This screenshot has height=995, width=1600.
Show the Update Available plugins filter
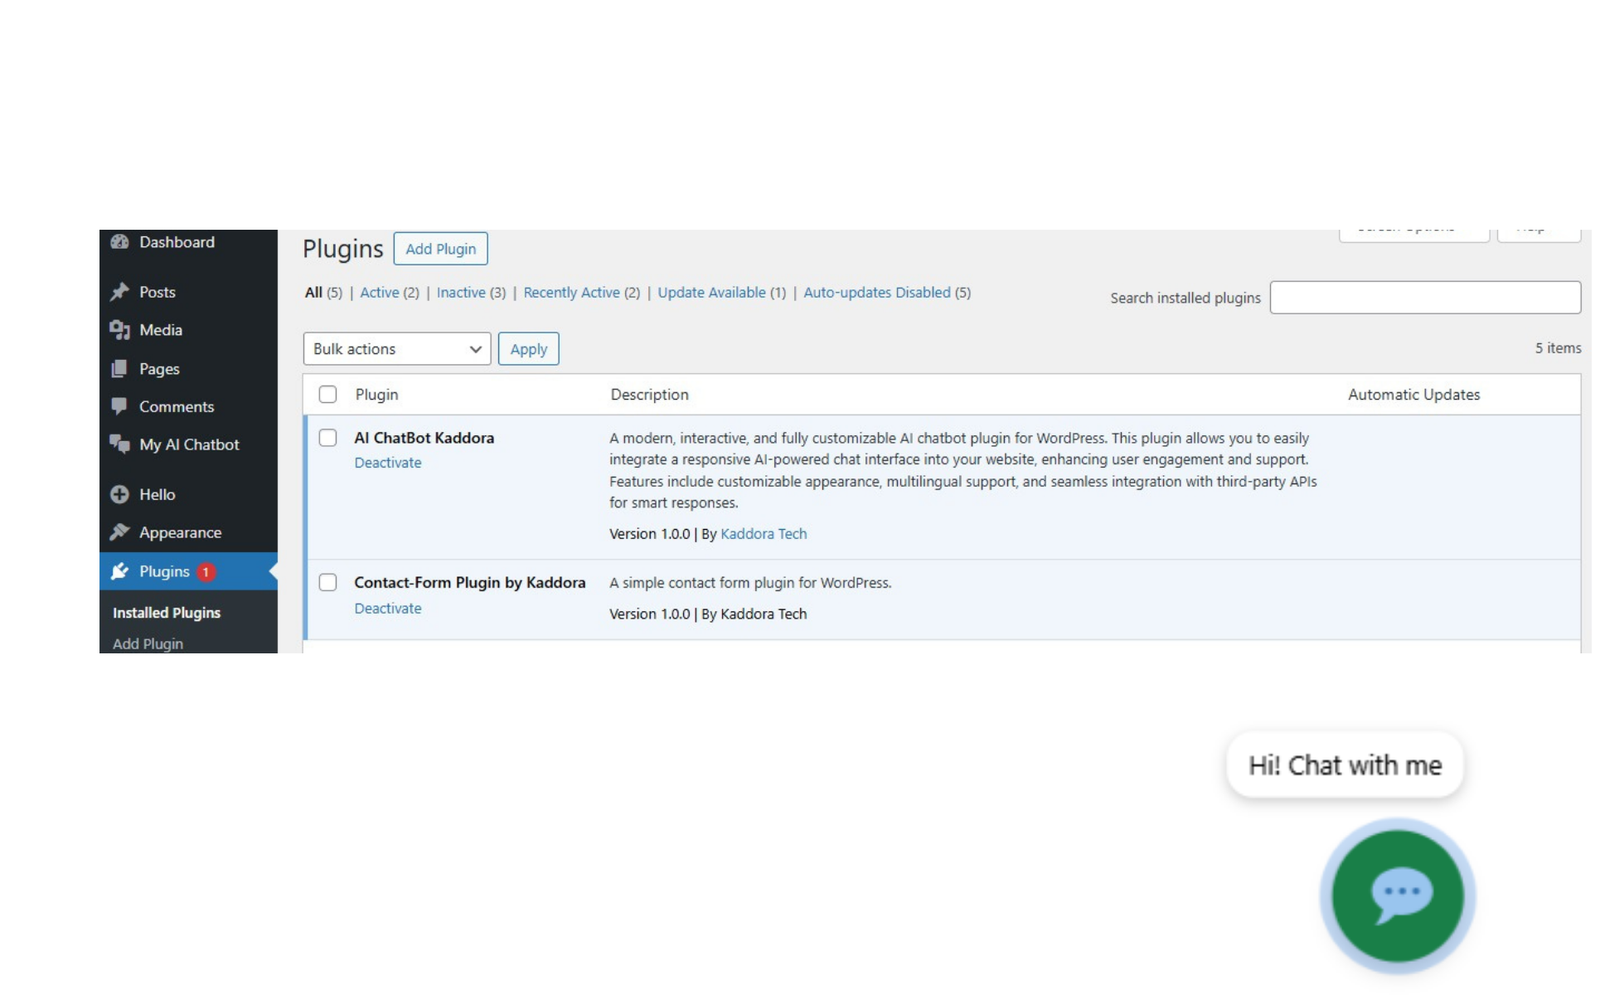[x=711, y=293]
